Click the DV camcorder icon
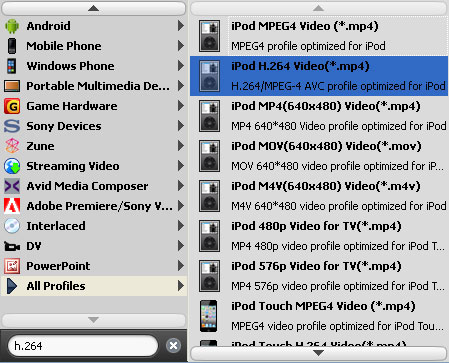Image resolution: width=449 pixels, height=363 pixels. (12, 246)
